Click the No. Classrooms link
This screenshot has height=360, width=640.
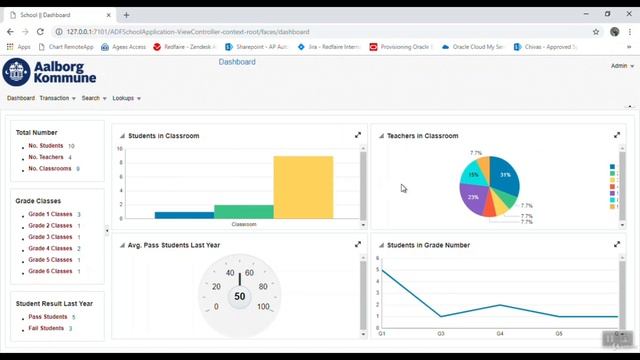click(50, 169)
